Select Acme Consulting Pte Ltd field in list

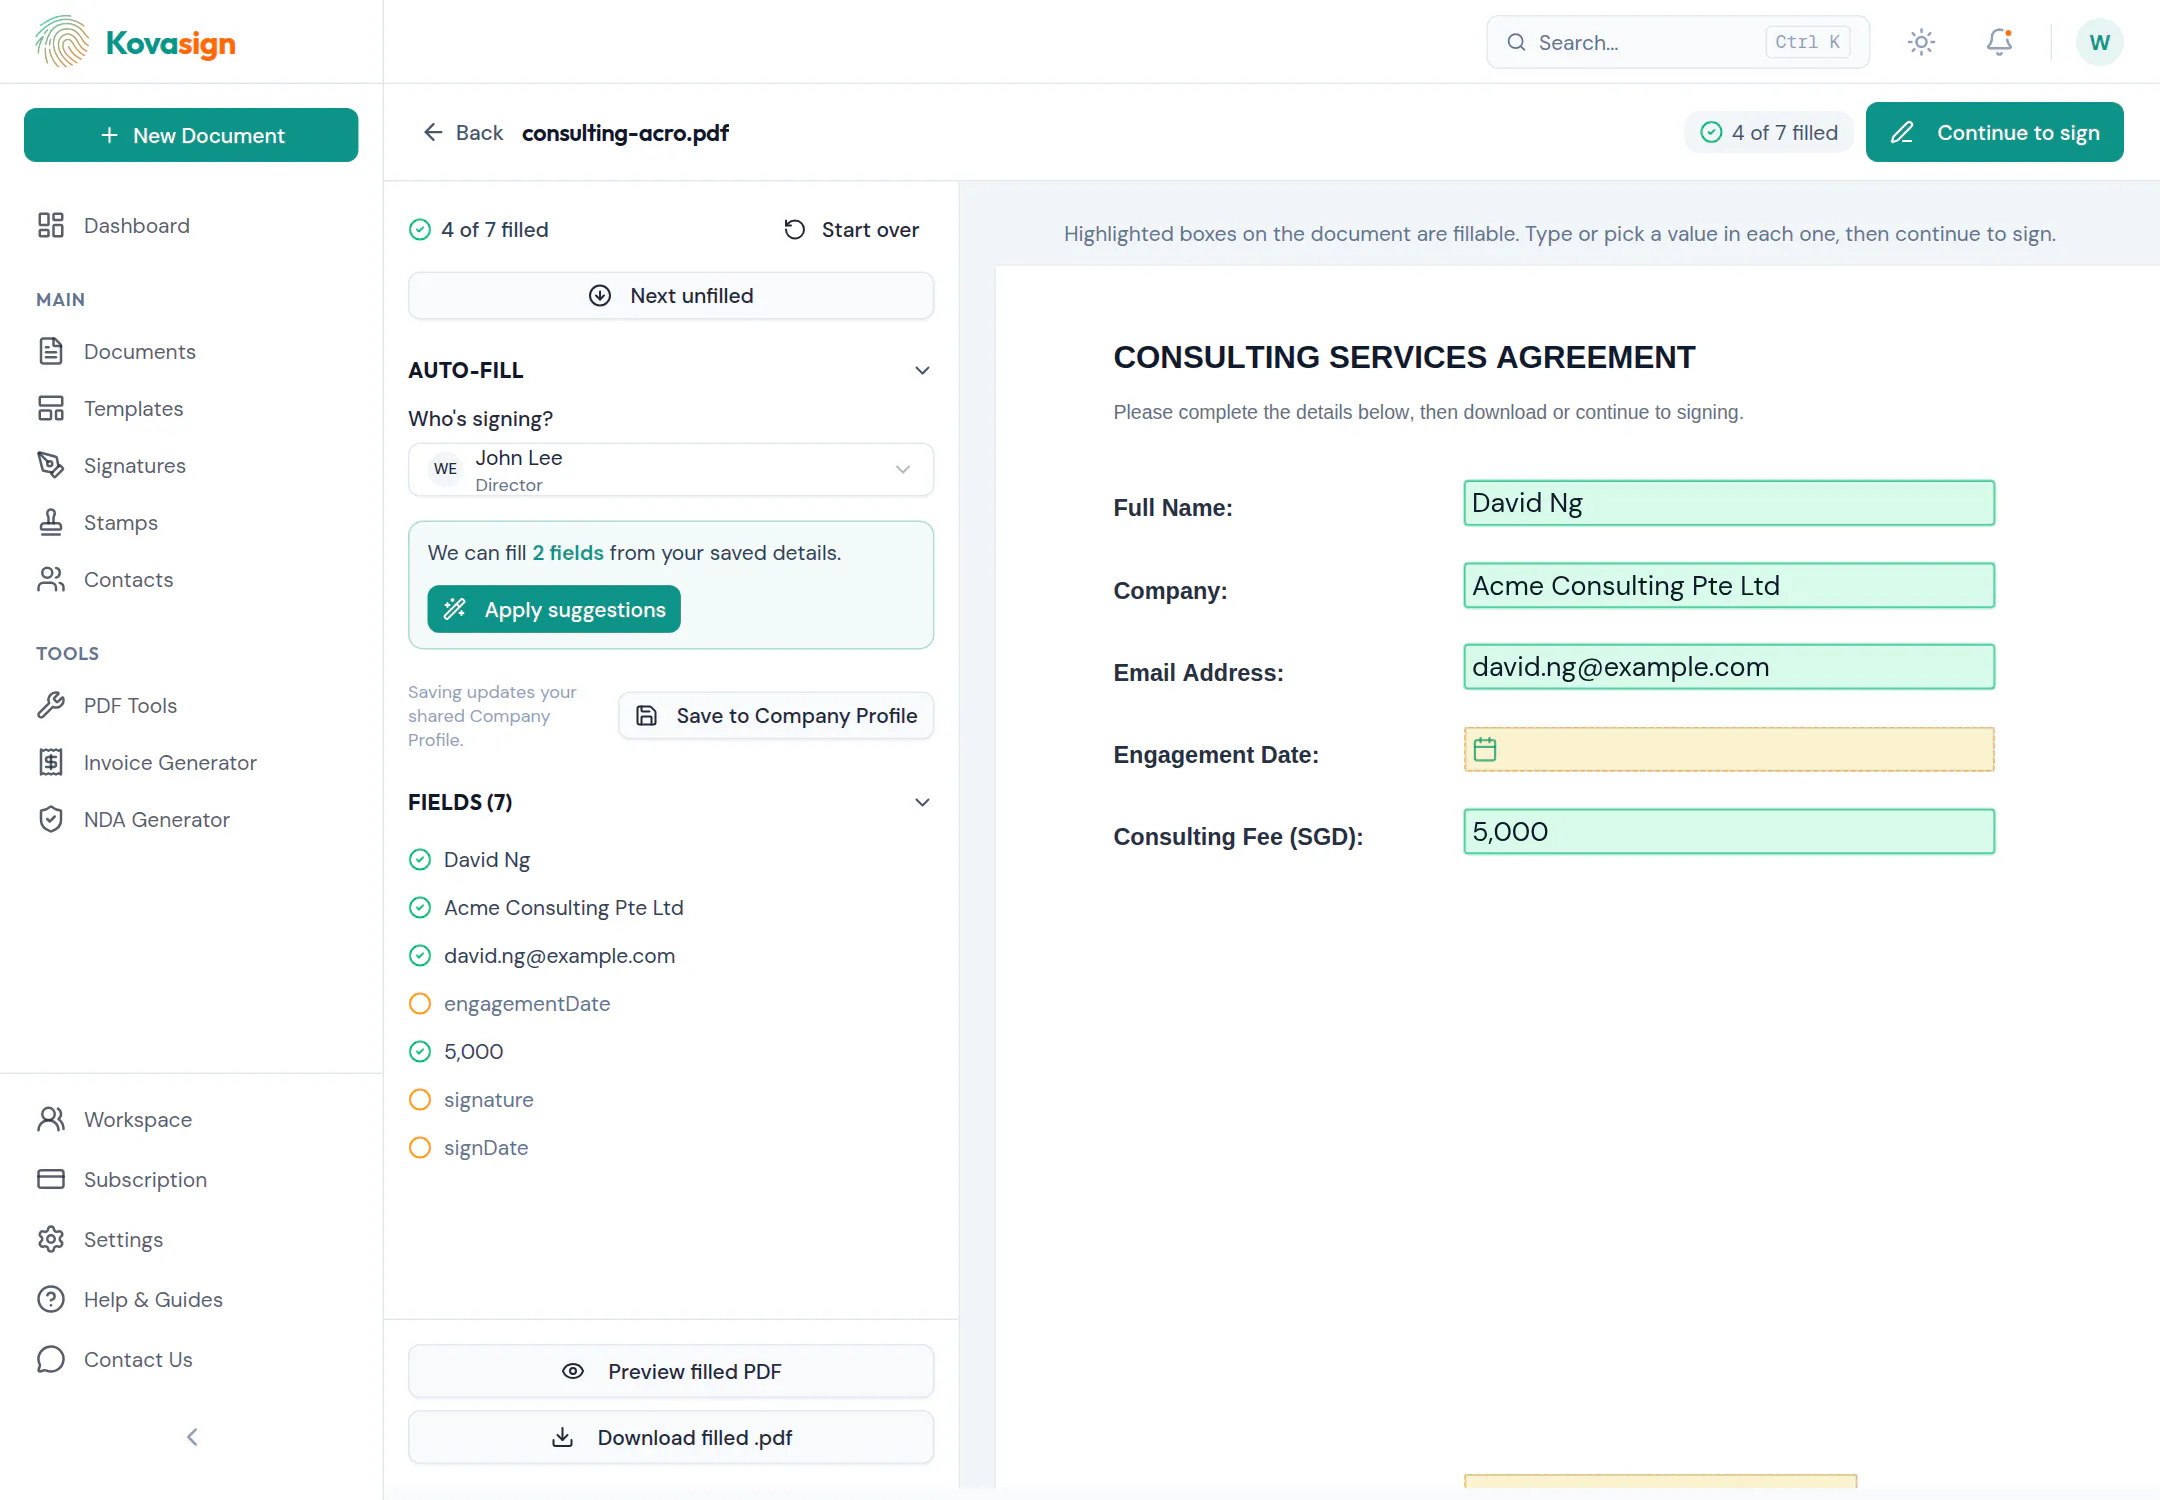tap(671, 907)
